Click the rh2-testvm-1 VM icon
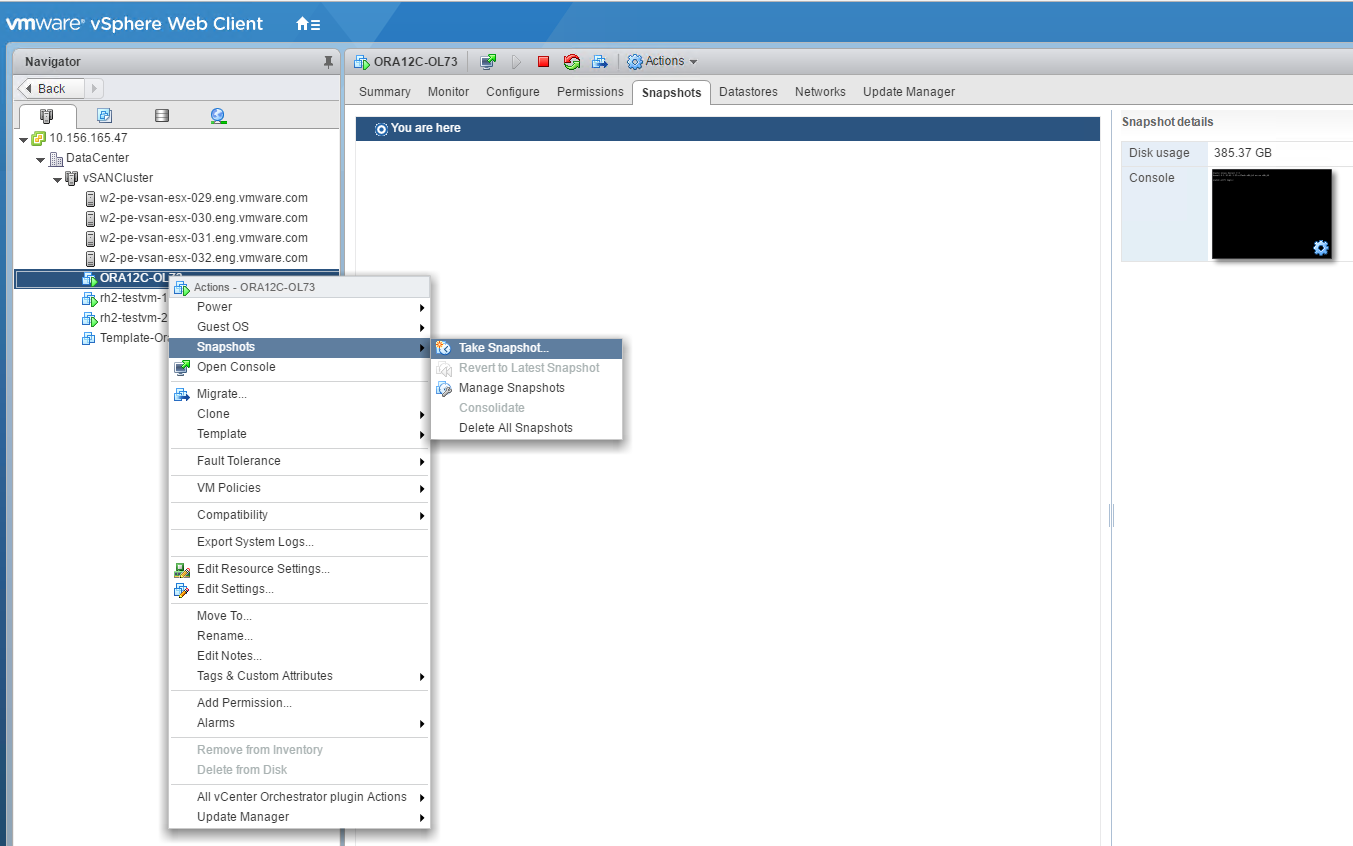1353x846 pixels. coord(89,299)
